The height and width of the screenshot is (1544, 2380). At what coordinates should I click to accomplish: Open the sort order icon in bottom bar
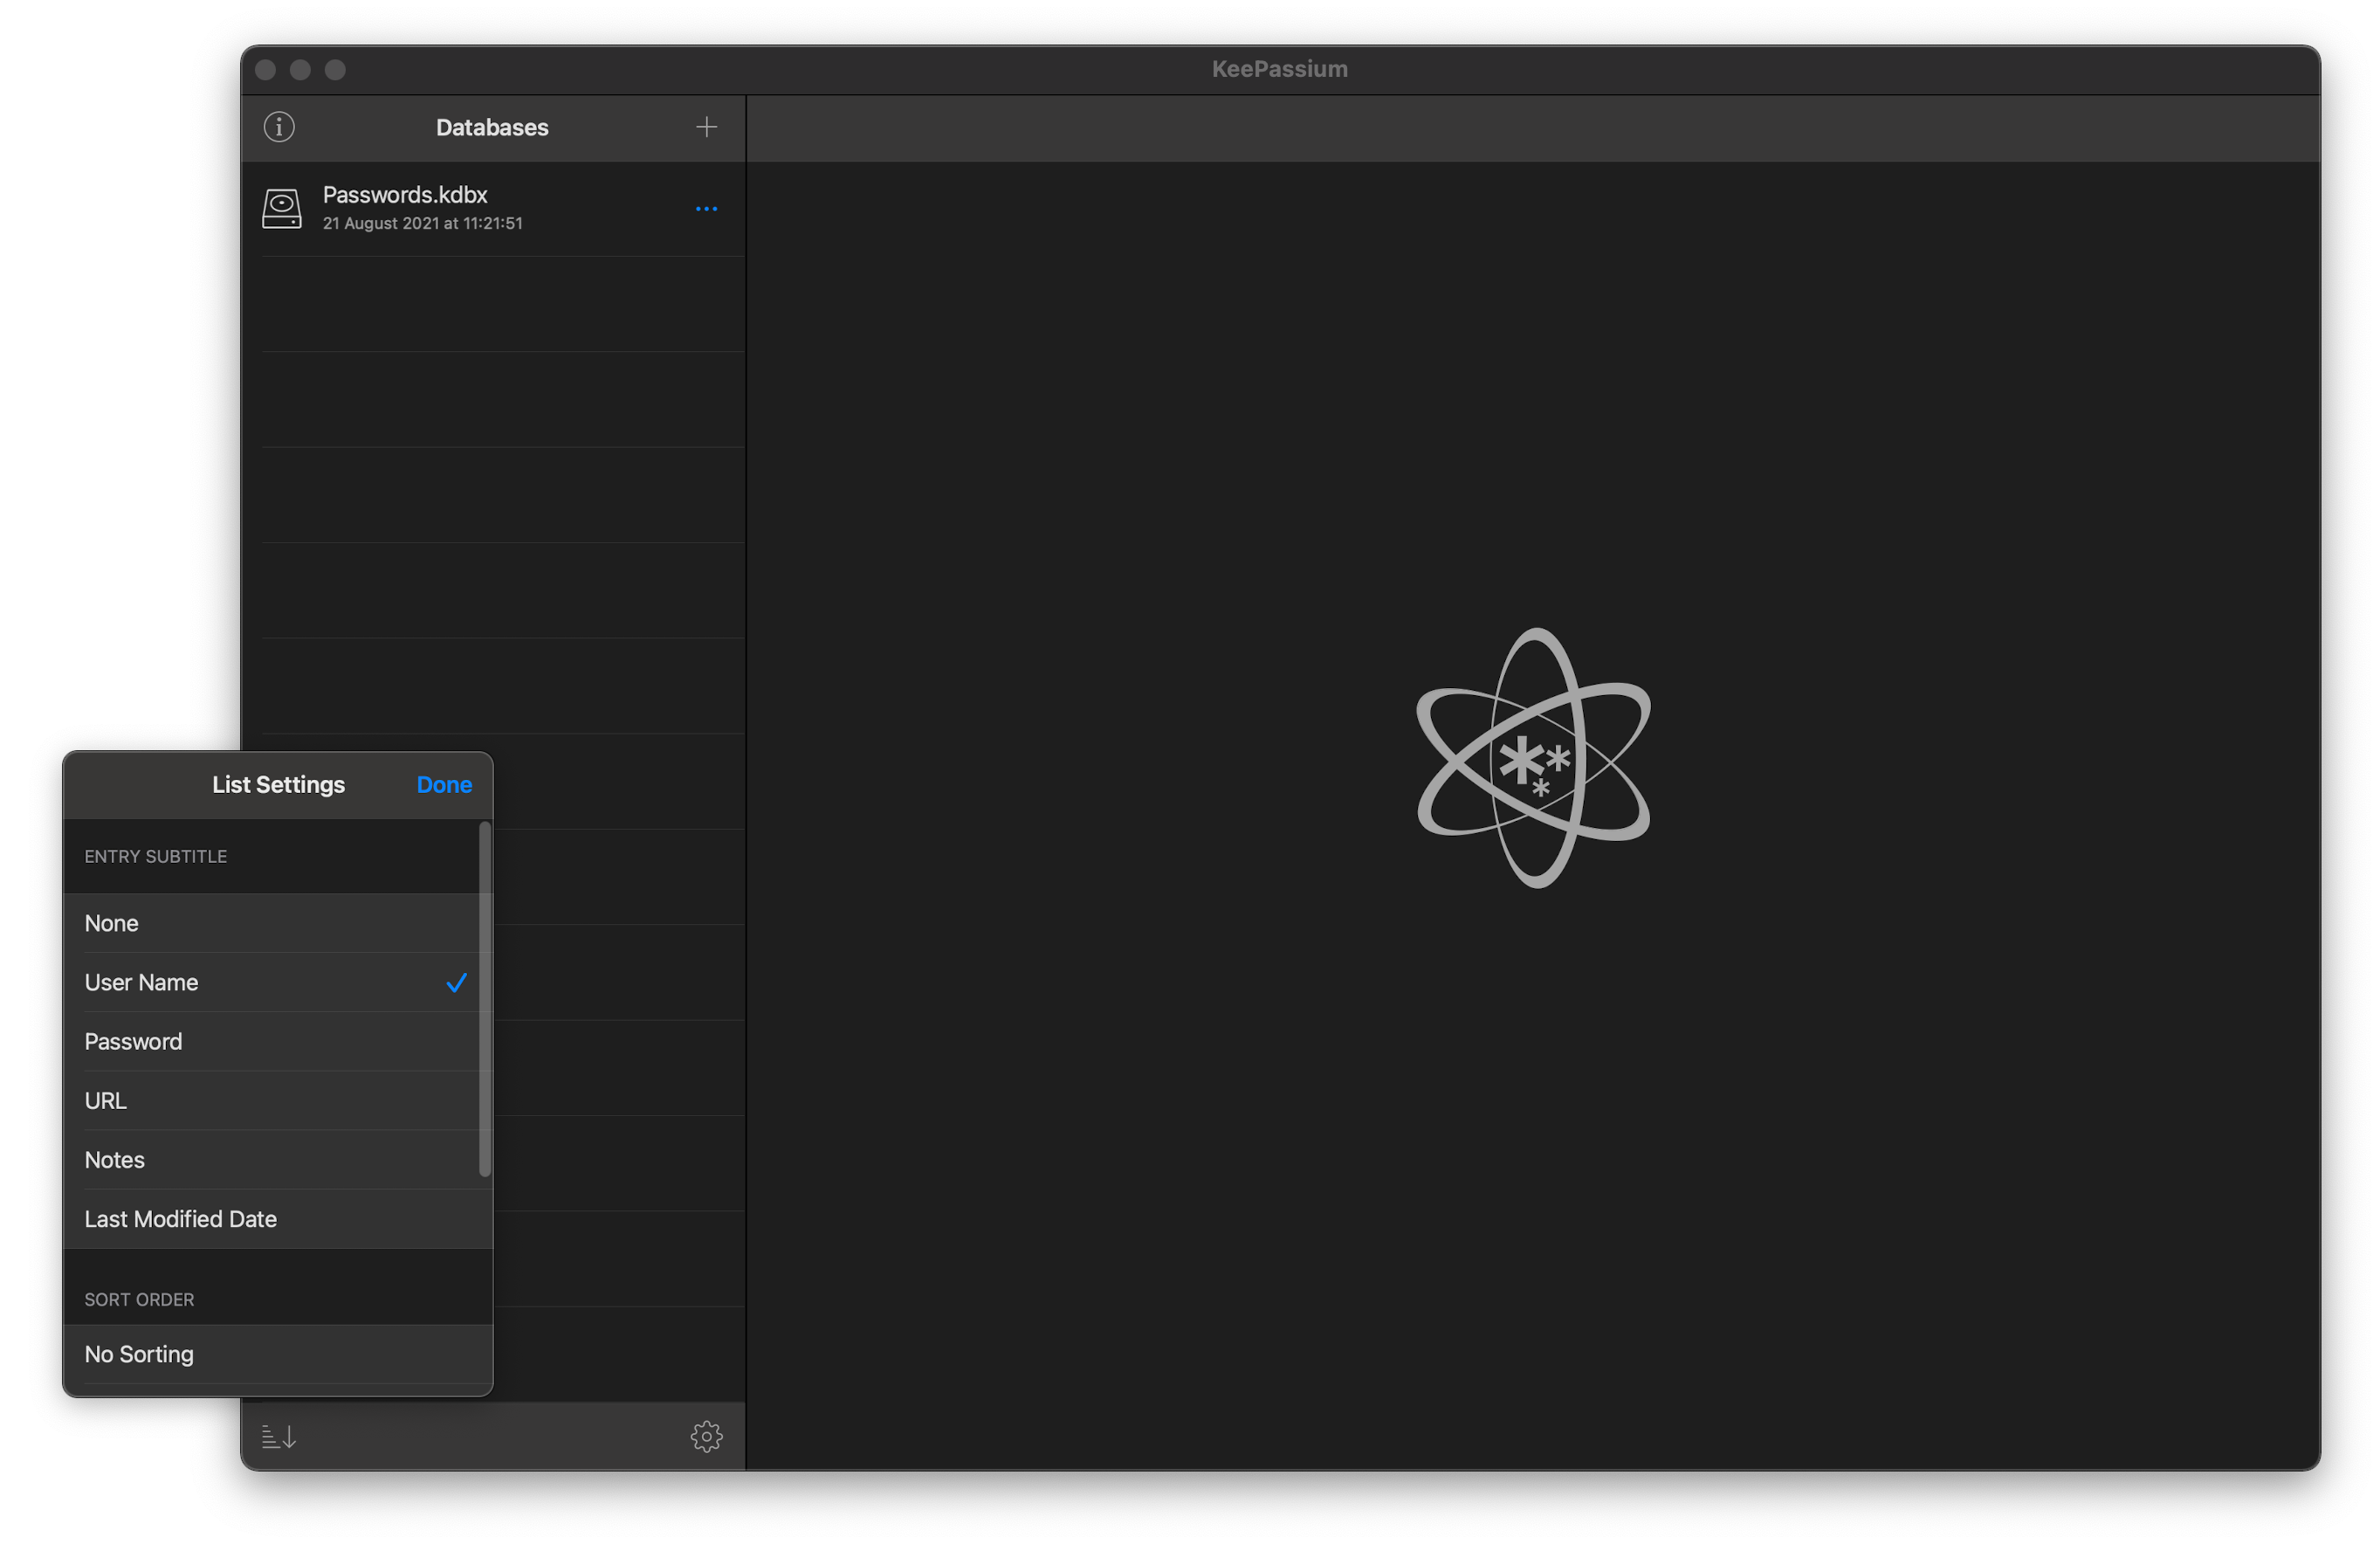(x=278, y=1436)
